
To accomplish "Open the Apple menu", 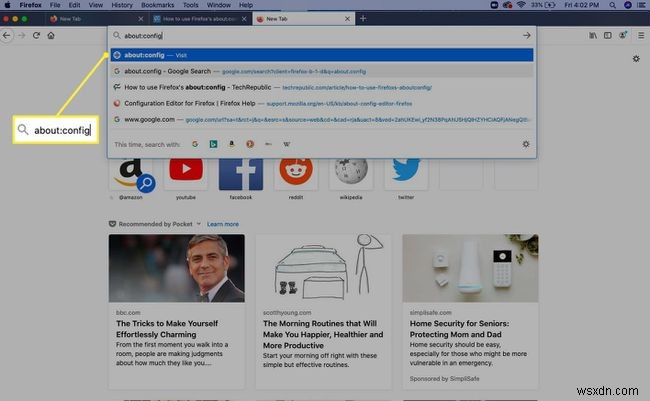I will 7,5.
